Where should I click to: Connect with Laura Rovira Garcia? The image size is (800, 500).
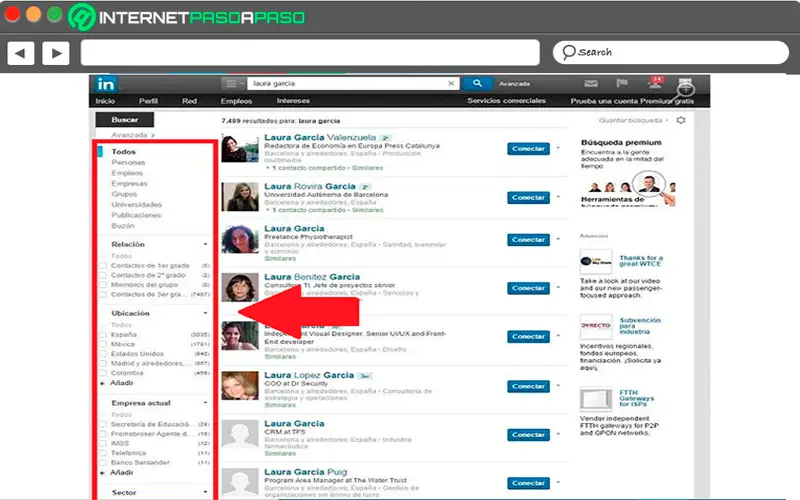(x=529, y=197)
